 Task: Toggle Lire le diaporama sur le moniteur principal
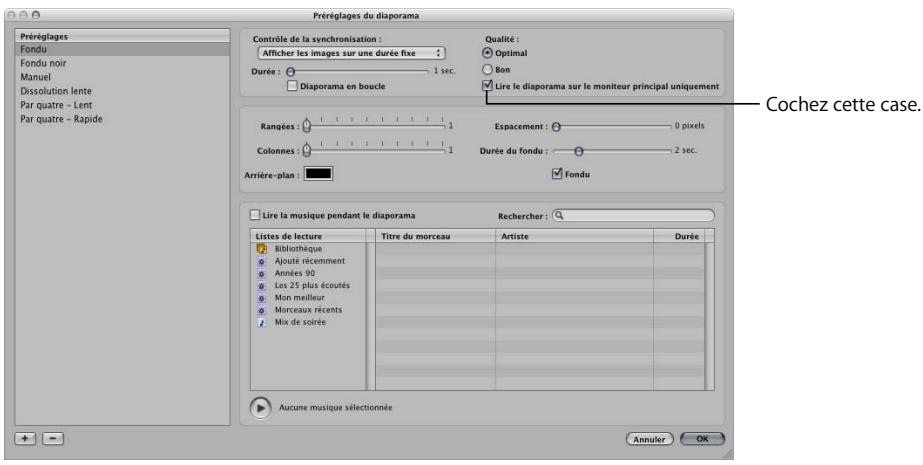coord(487,86)
